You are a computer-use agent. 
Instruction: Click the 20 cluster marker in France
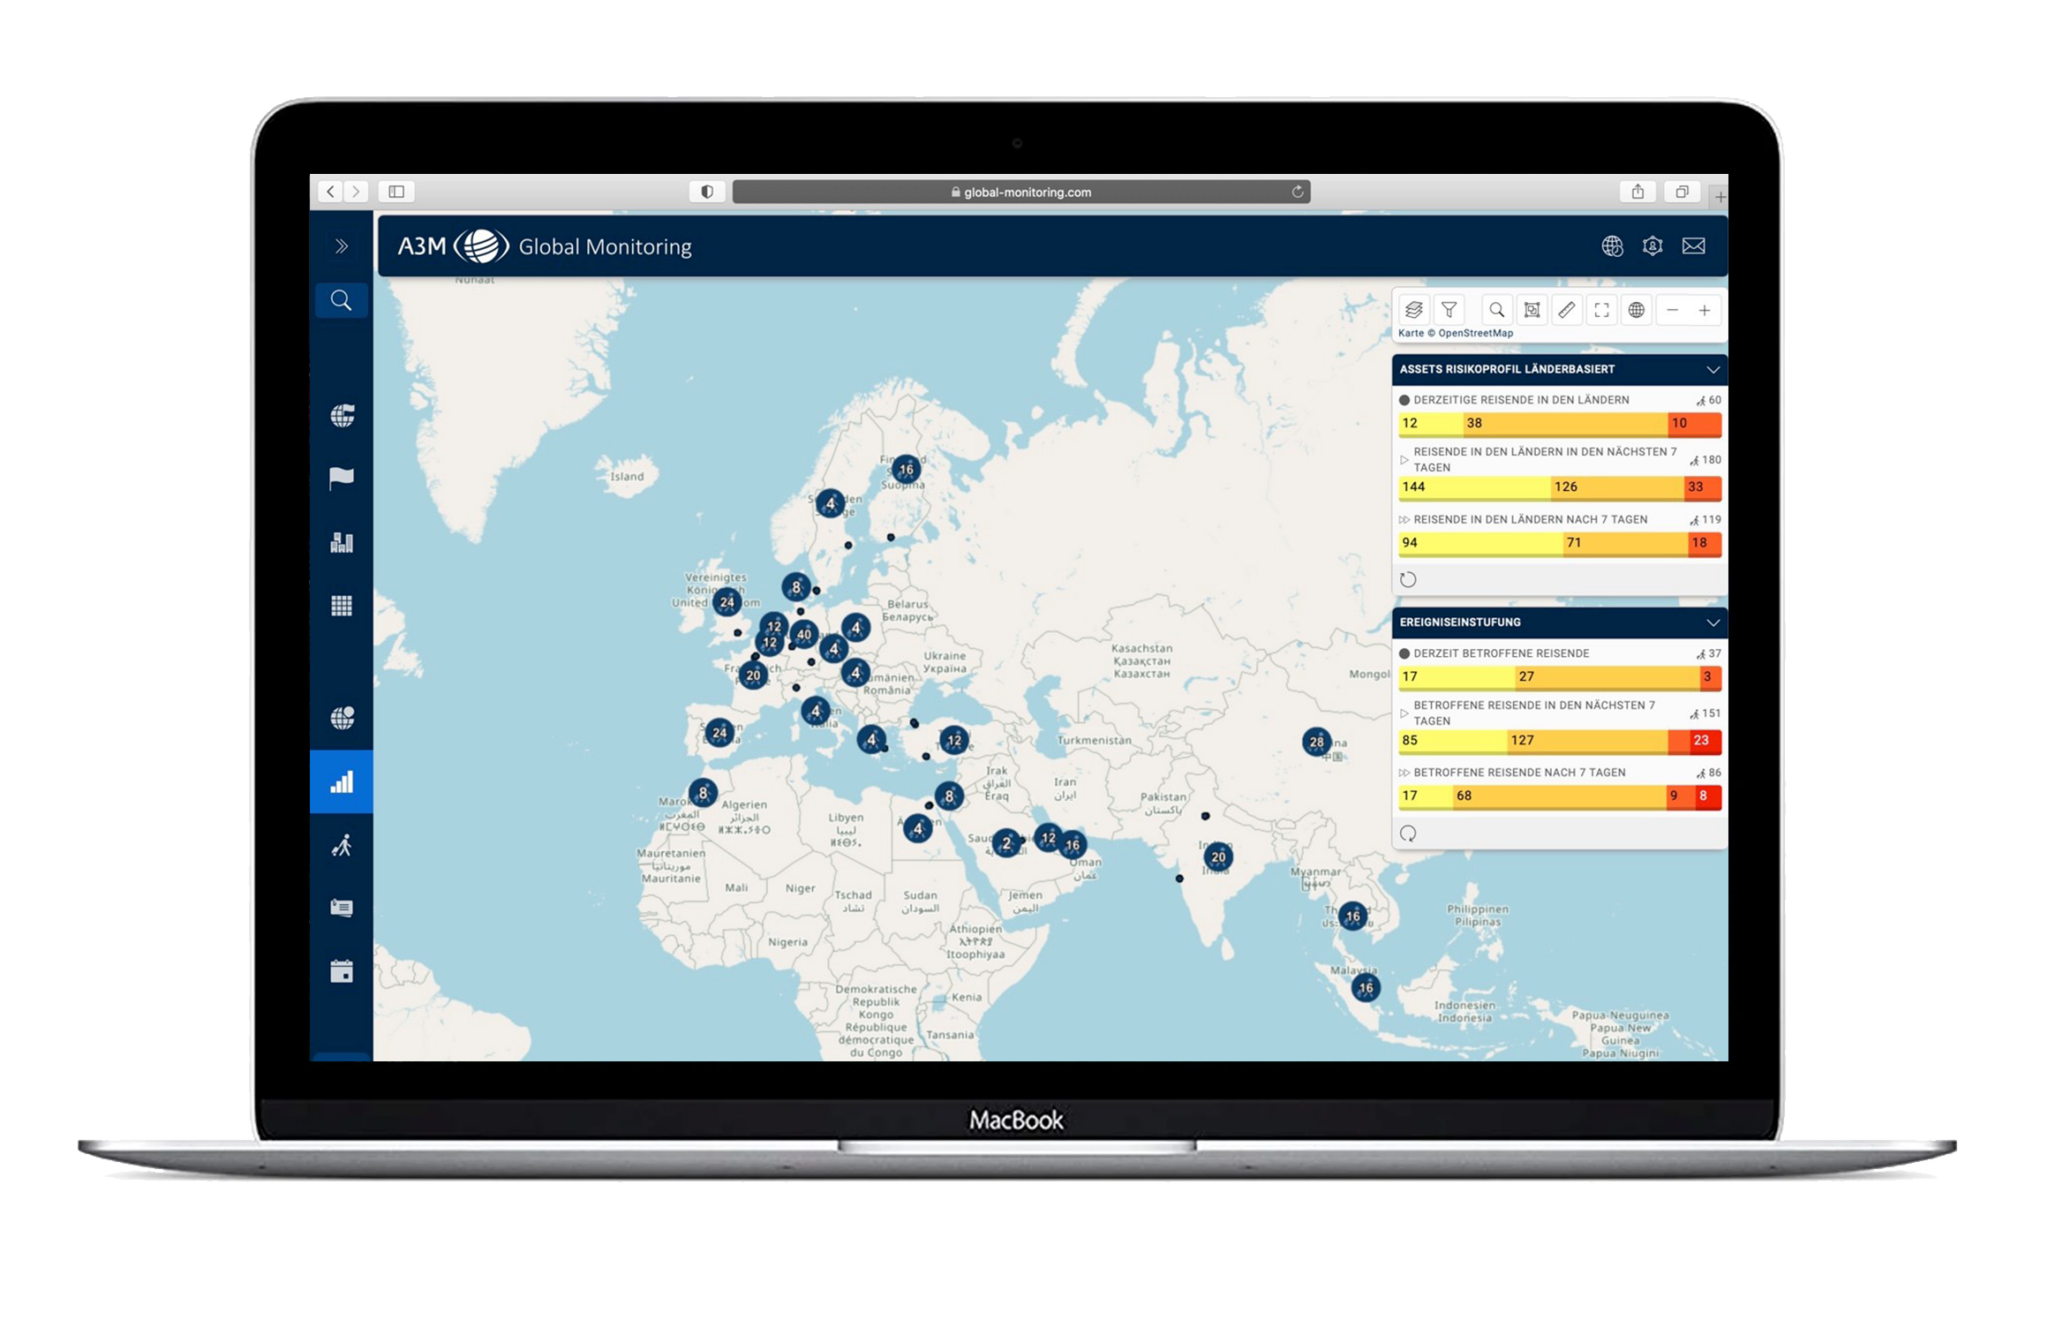(753, 675)
